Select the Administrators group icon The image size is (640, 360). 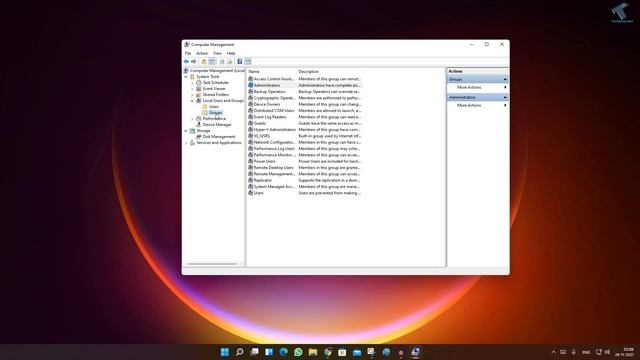(x=251, y=85)
